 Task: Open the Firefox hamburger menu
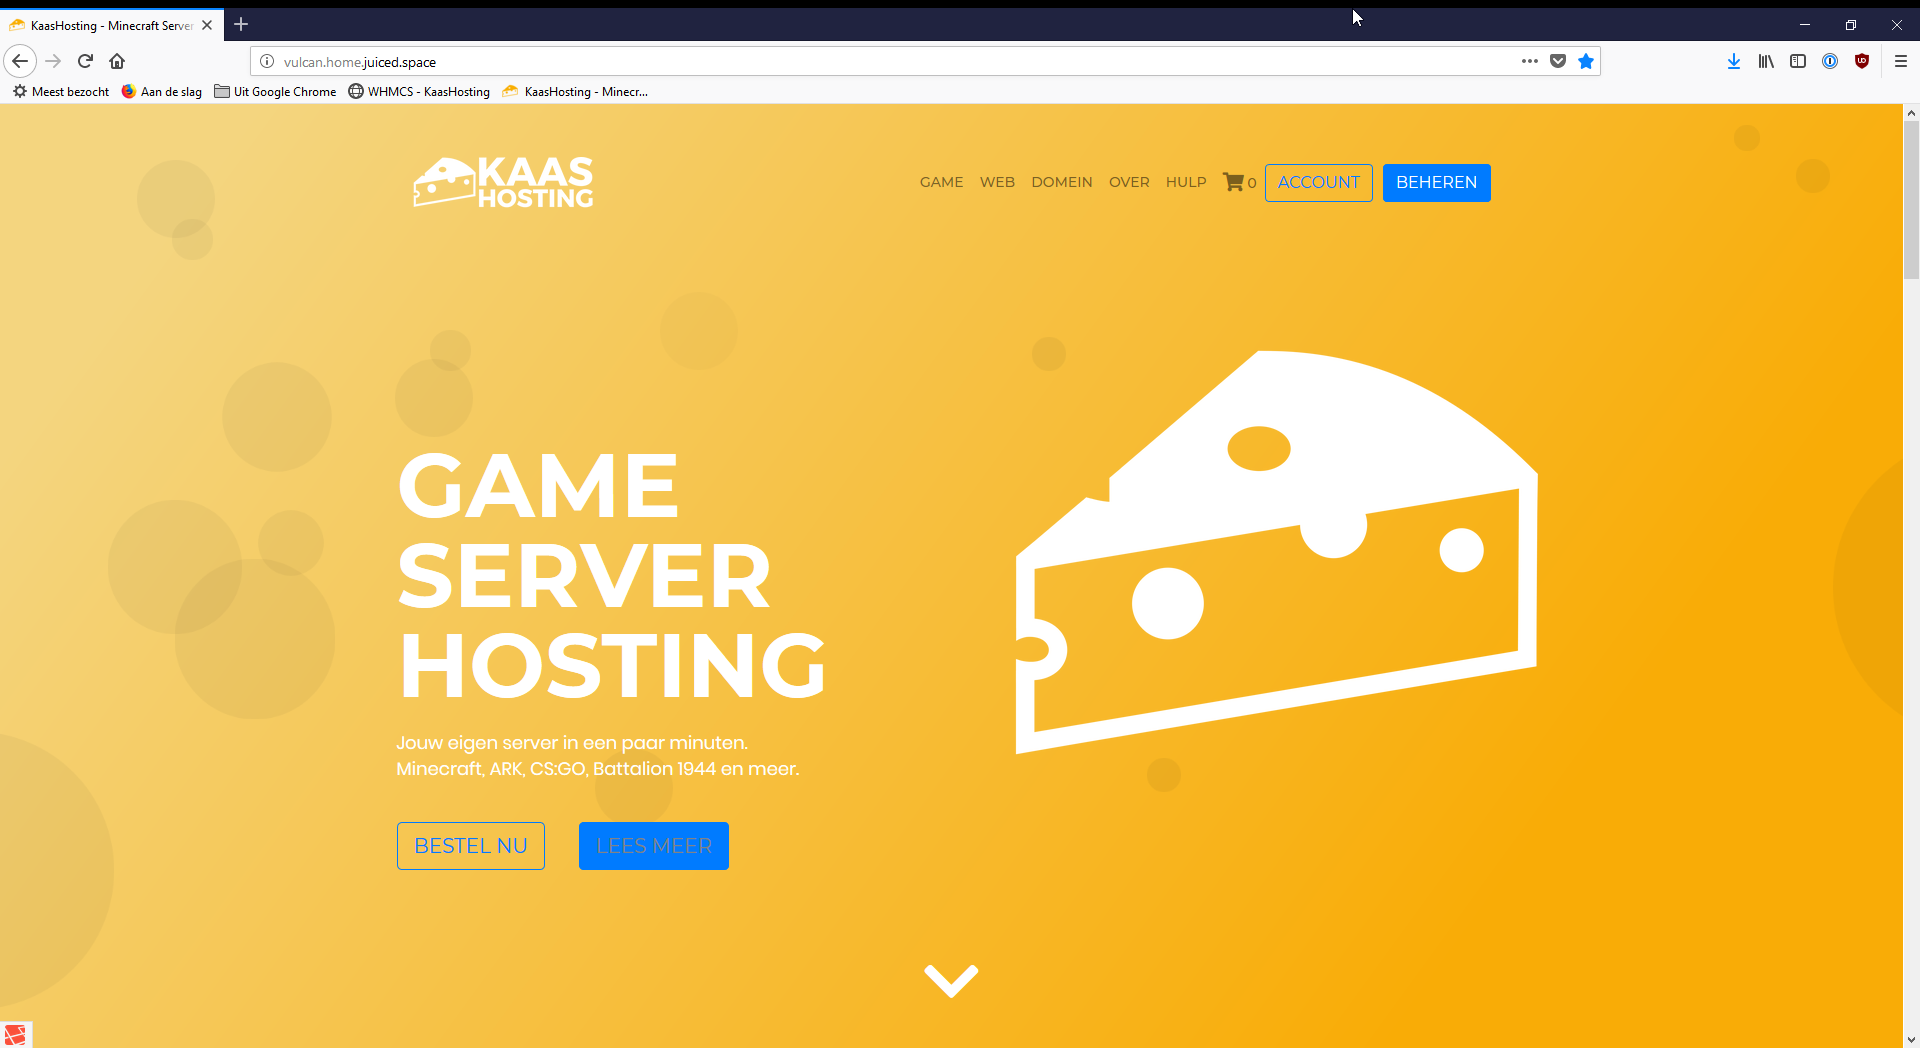coord(1901,61)
